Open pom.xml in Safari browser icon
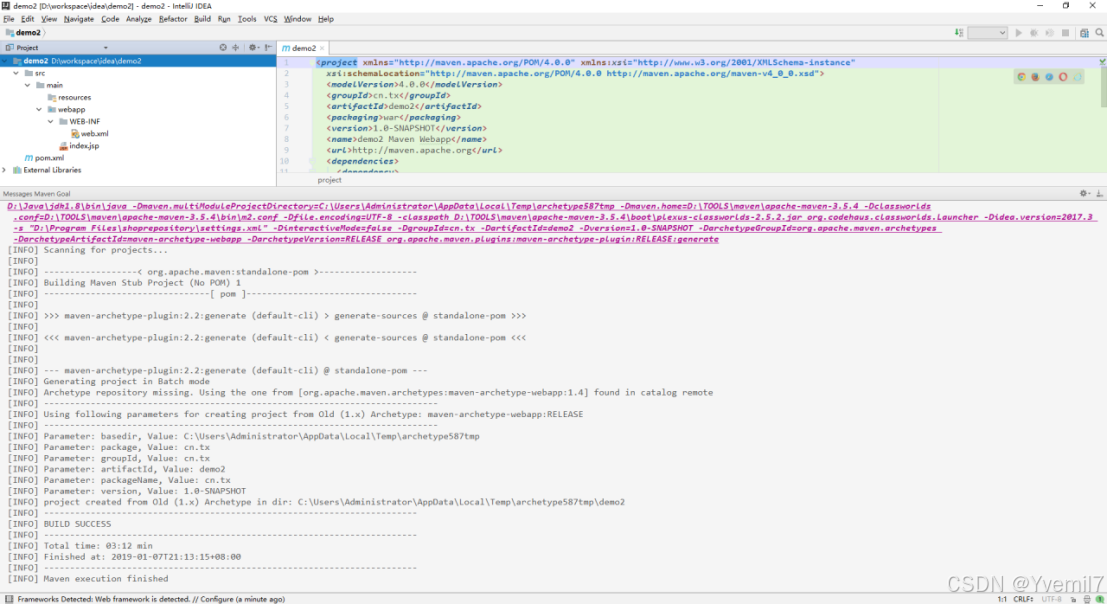This screenshot has height=604, width=1108. pos(1049,77)
